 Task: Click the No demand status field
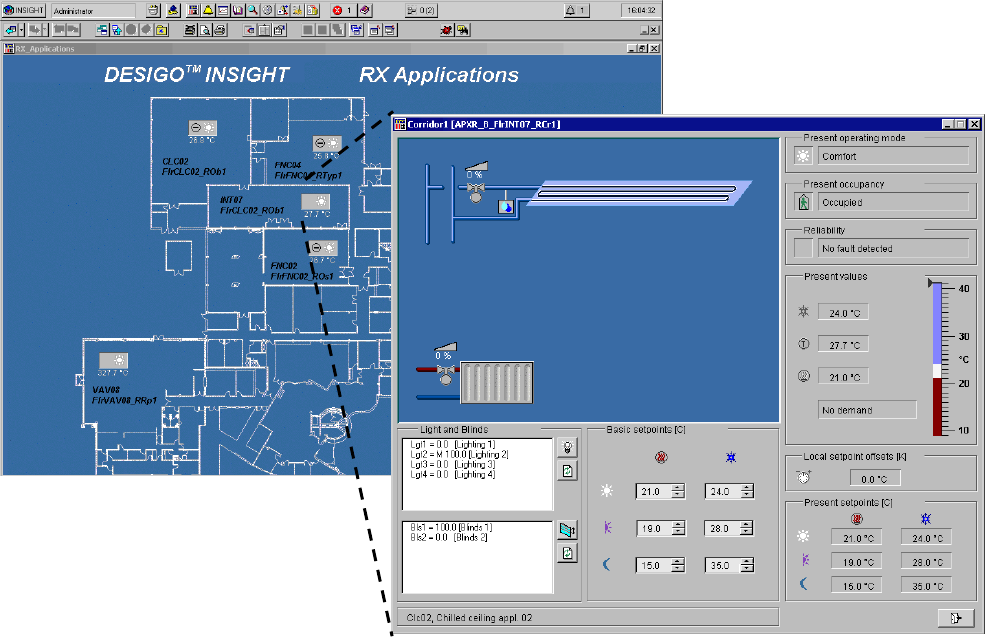point(867,410)
